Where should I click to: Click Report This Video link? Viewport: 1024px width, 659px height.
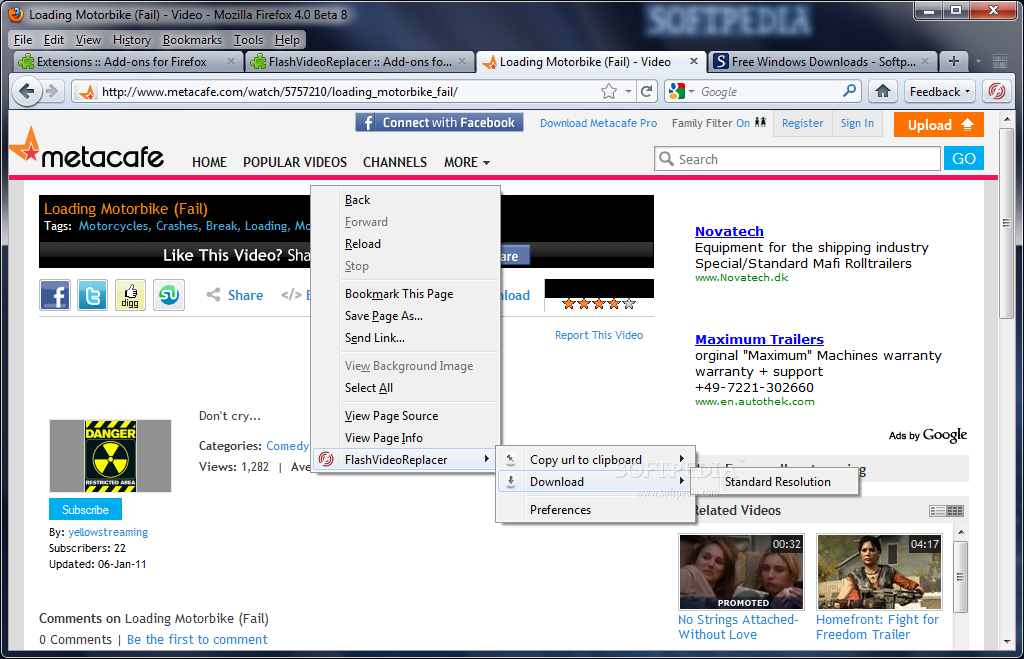pos(599,335)
